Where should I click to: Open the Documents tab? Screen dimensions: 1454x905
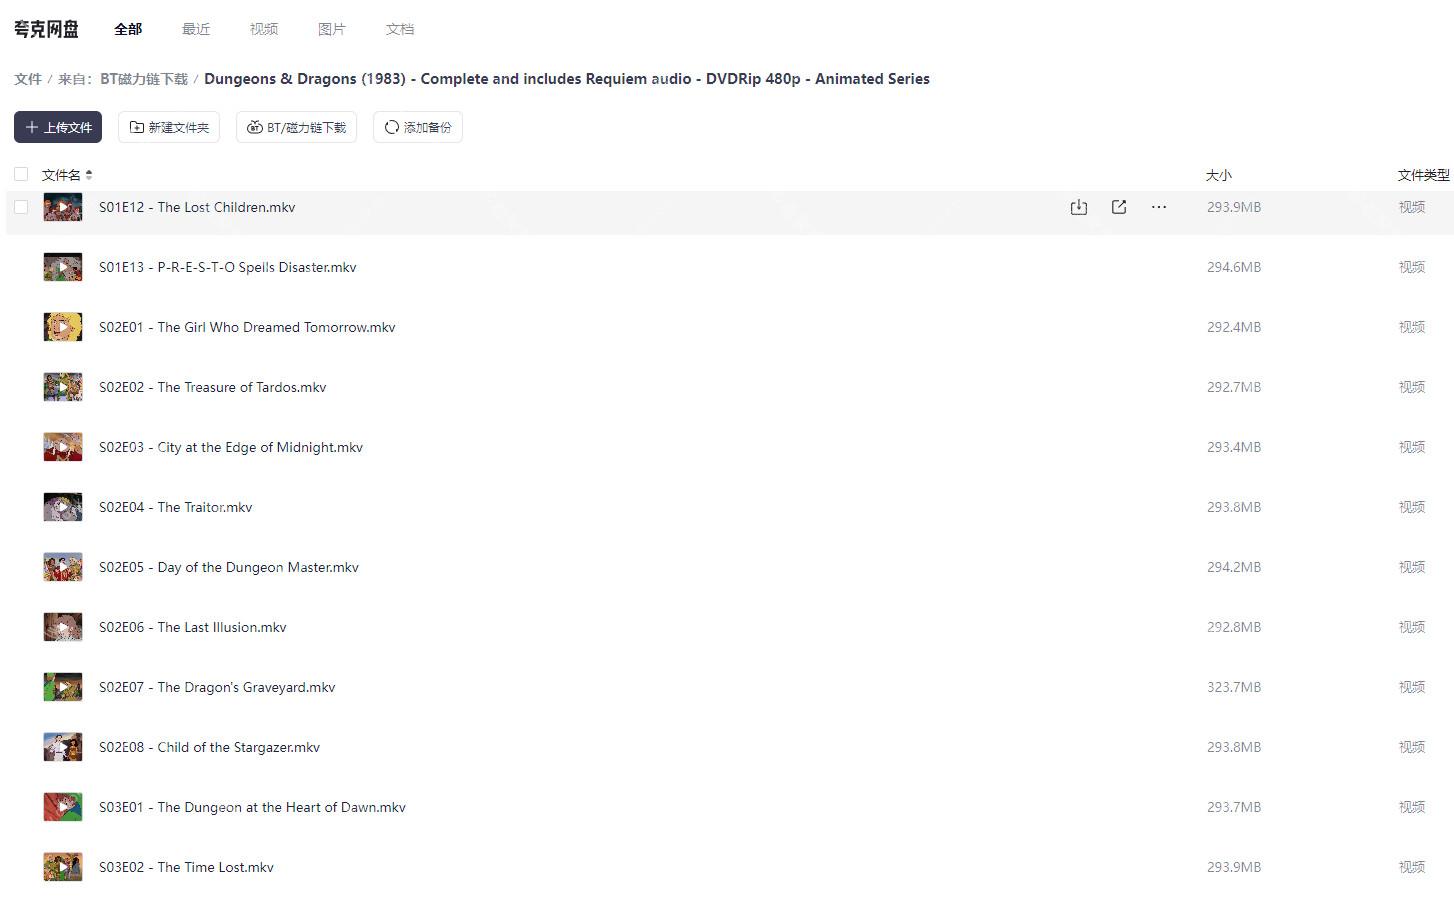point(399,29)
